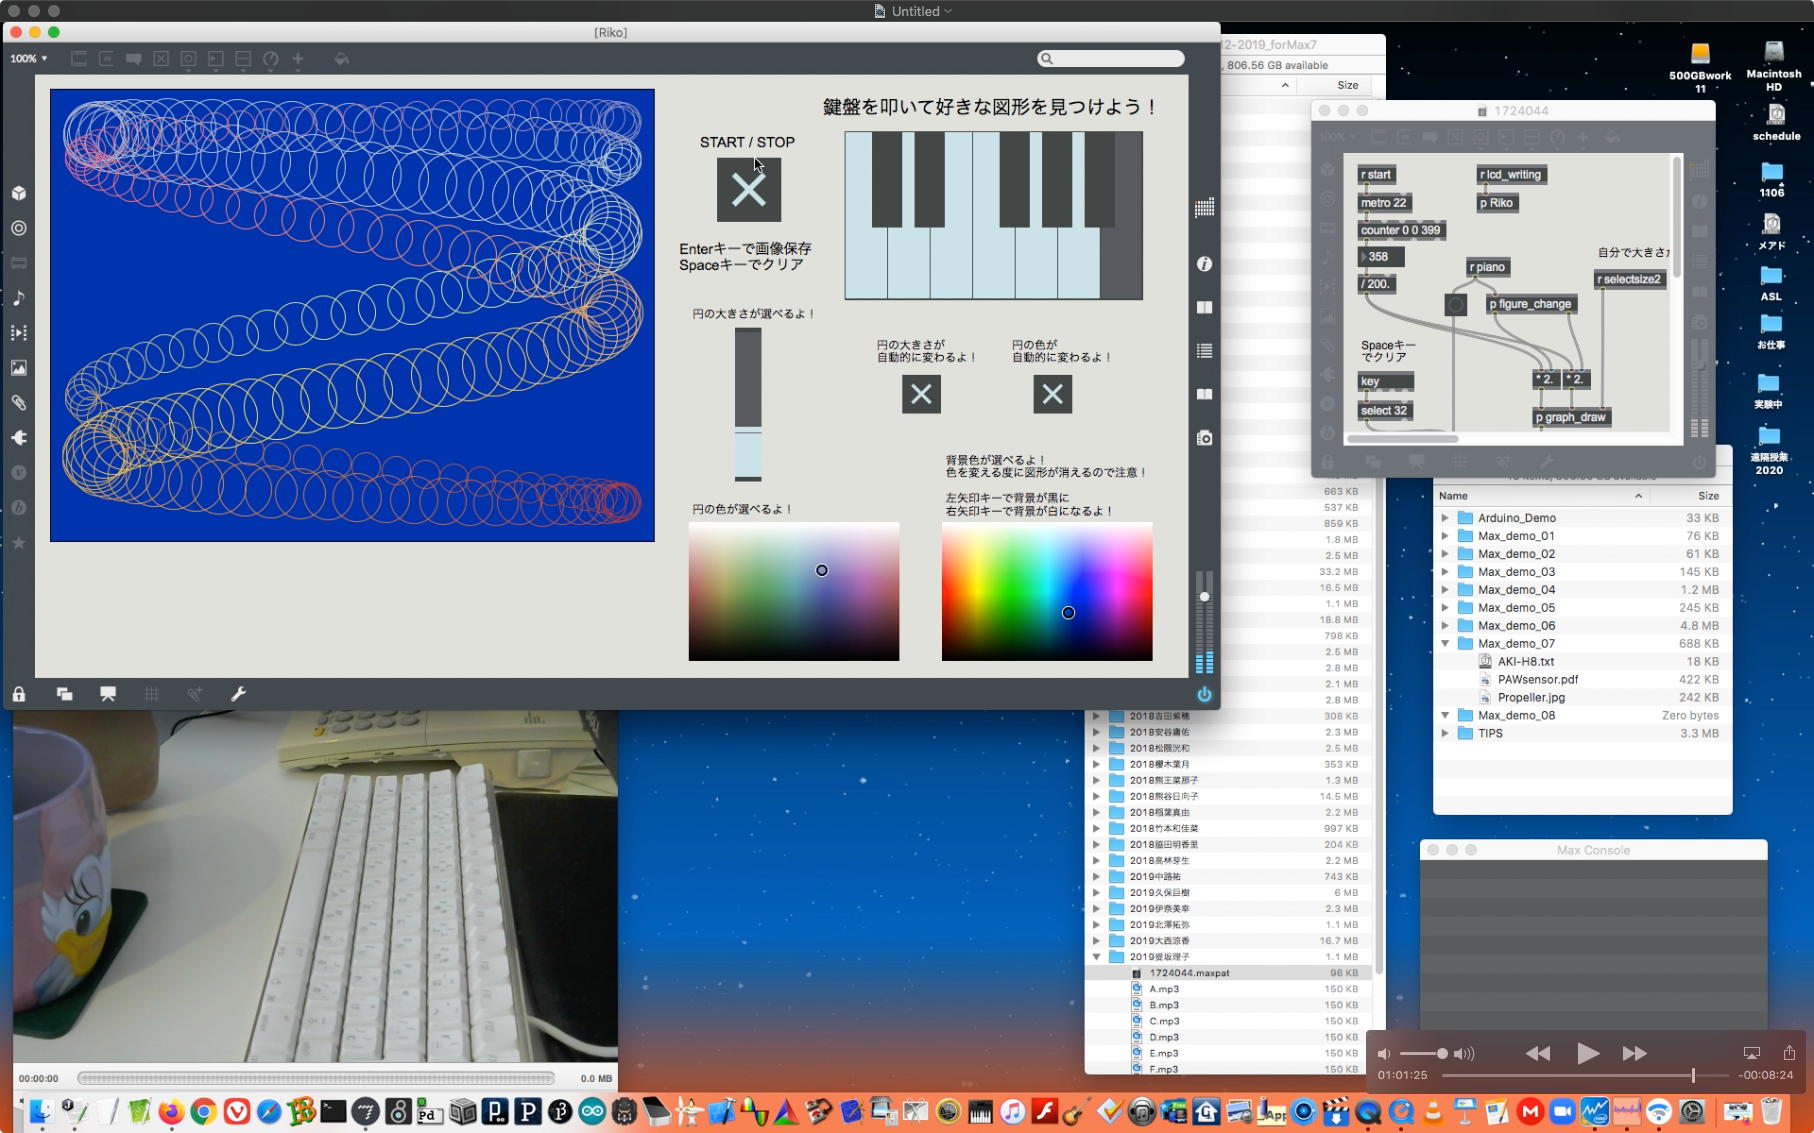Click the circle size vertical slider
The width and height of the screenshot is (1814, 1133).
(x=748, y=404)
